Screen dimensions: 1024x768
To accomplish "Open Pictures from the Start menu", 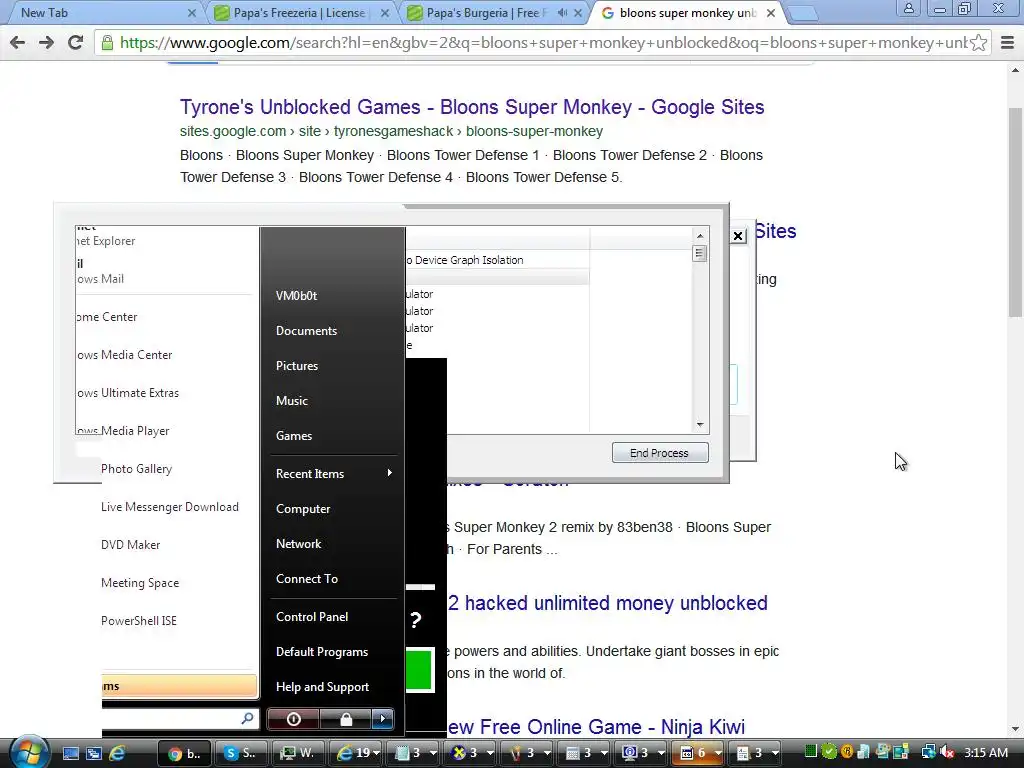I will pos(296,366).
